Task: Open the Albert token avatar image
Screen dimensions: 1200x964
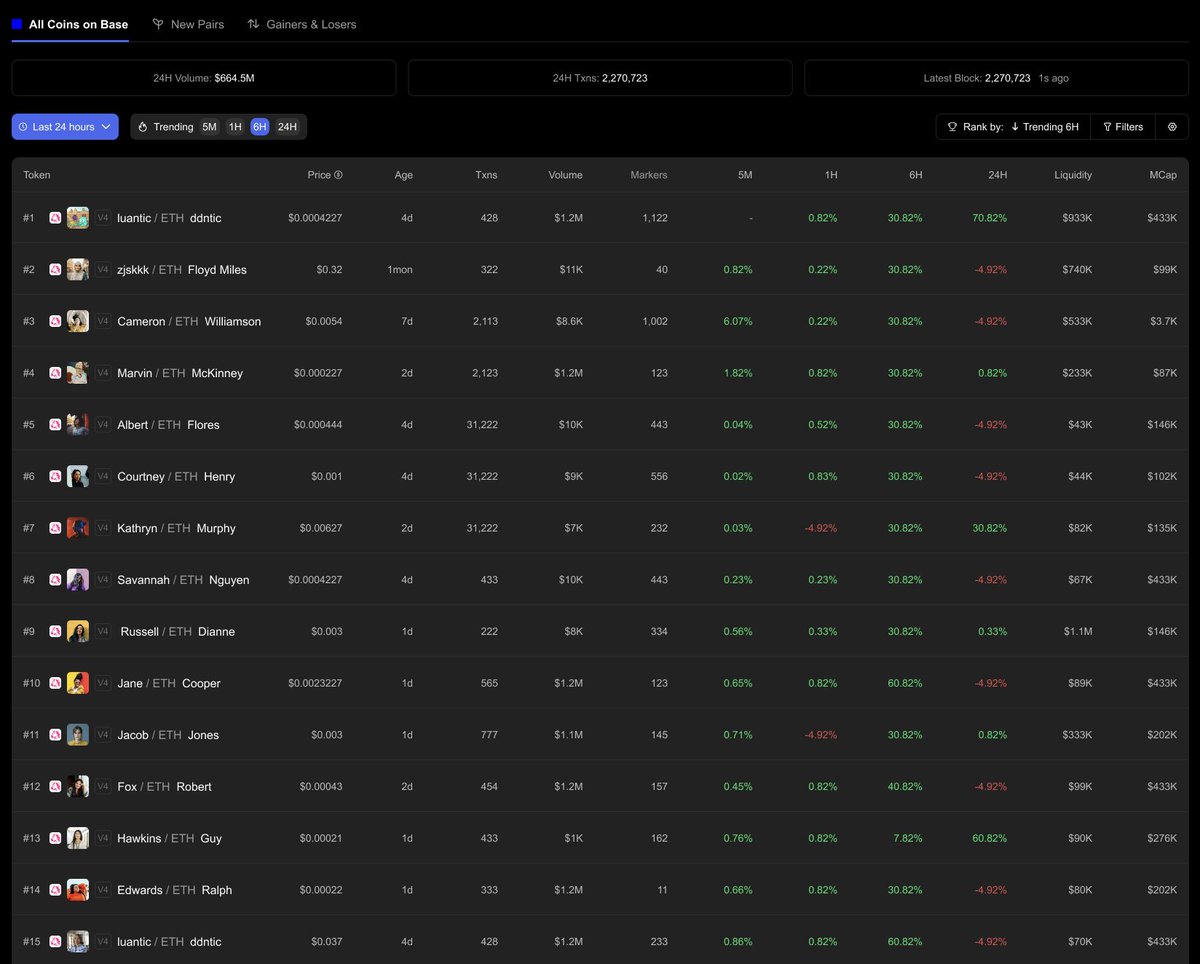Action: click(x=78, y=425)
